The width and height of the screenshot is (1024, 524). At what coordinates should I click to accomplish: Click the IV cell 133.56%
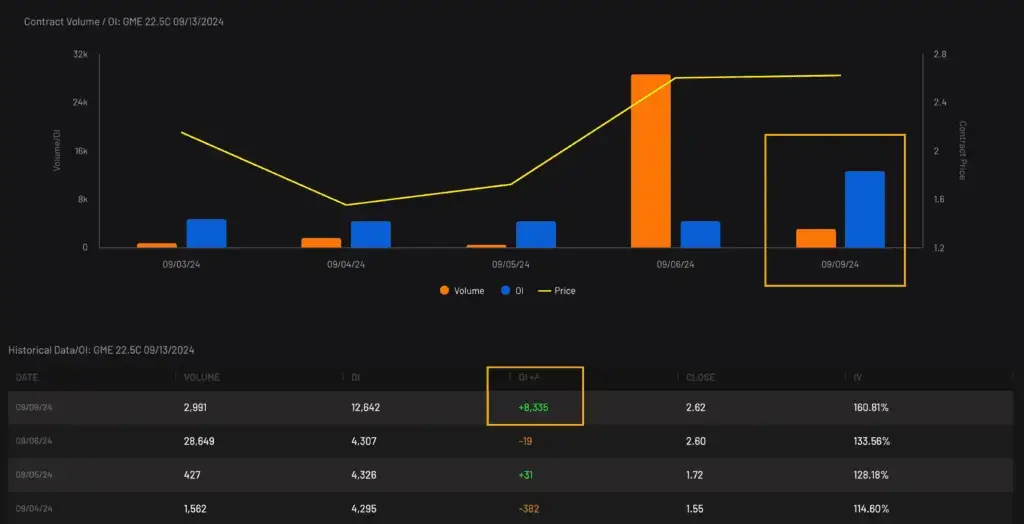872,442
